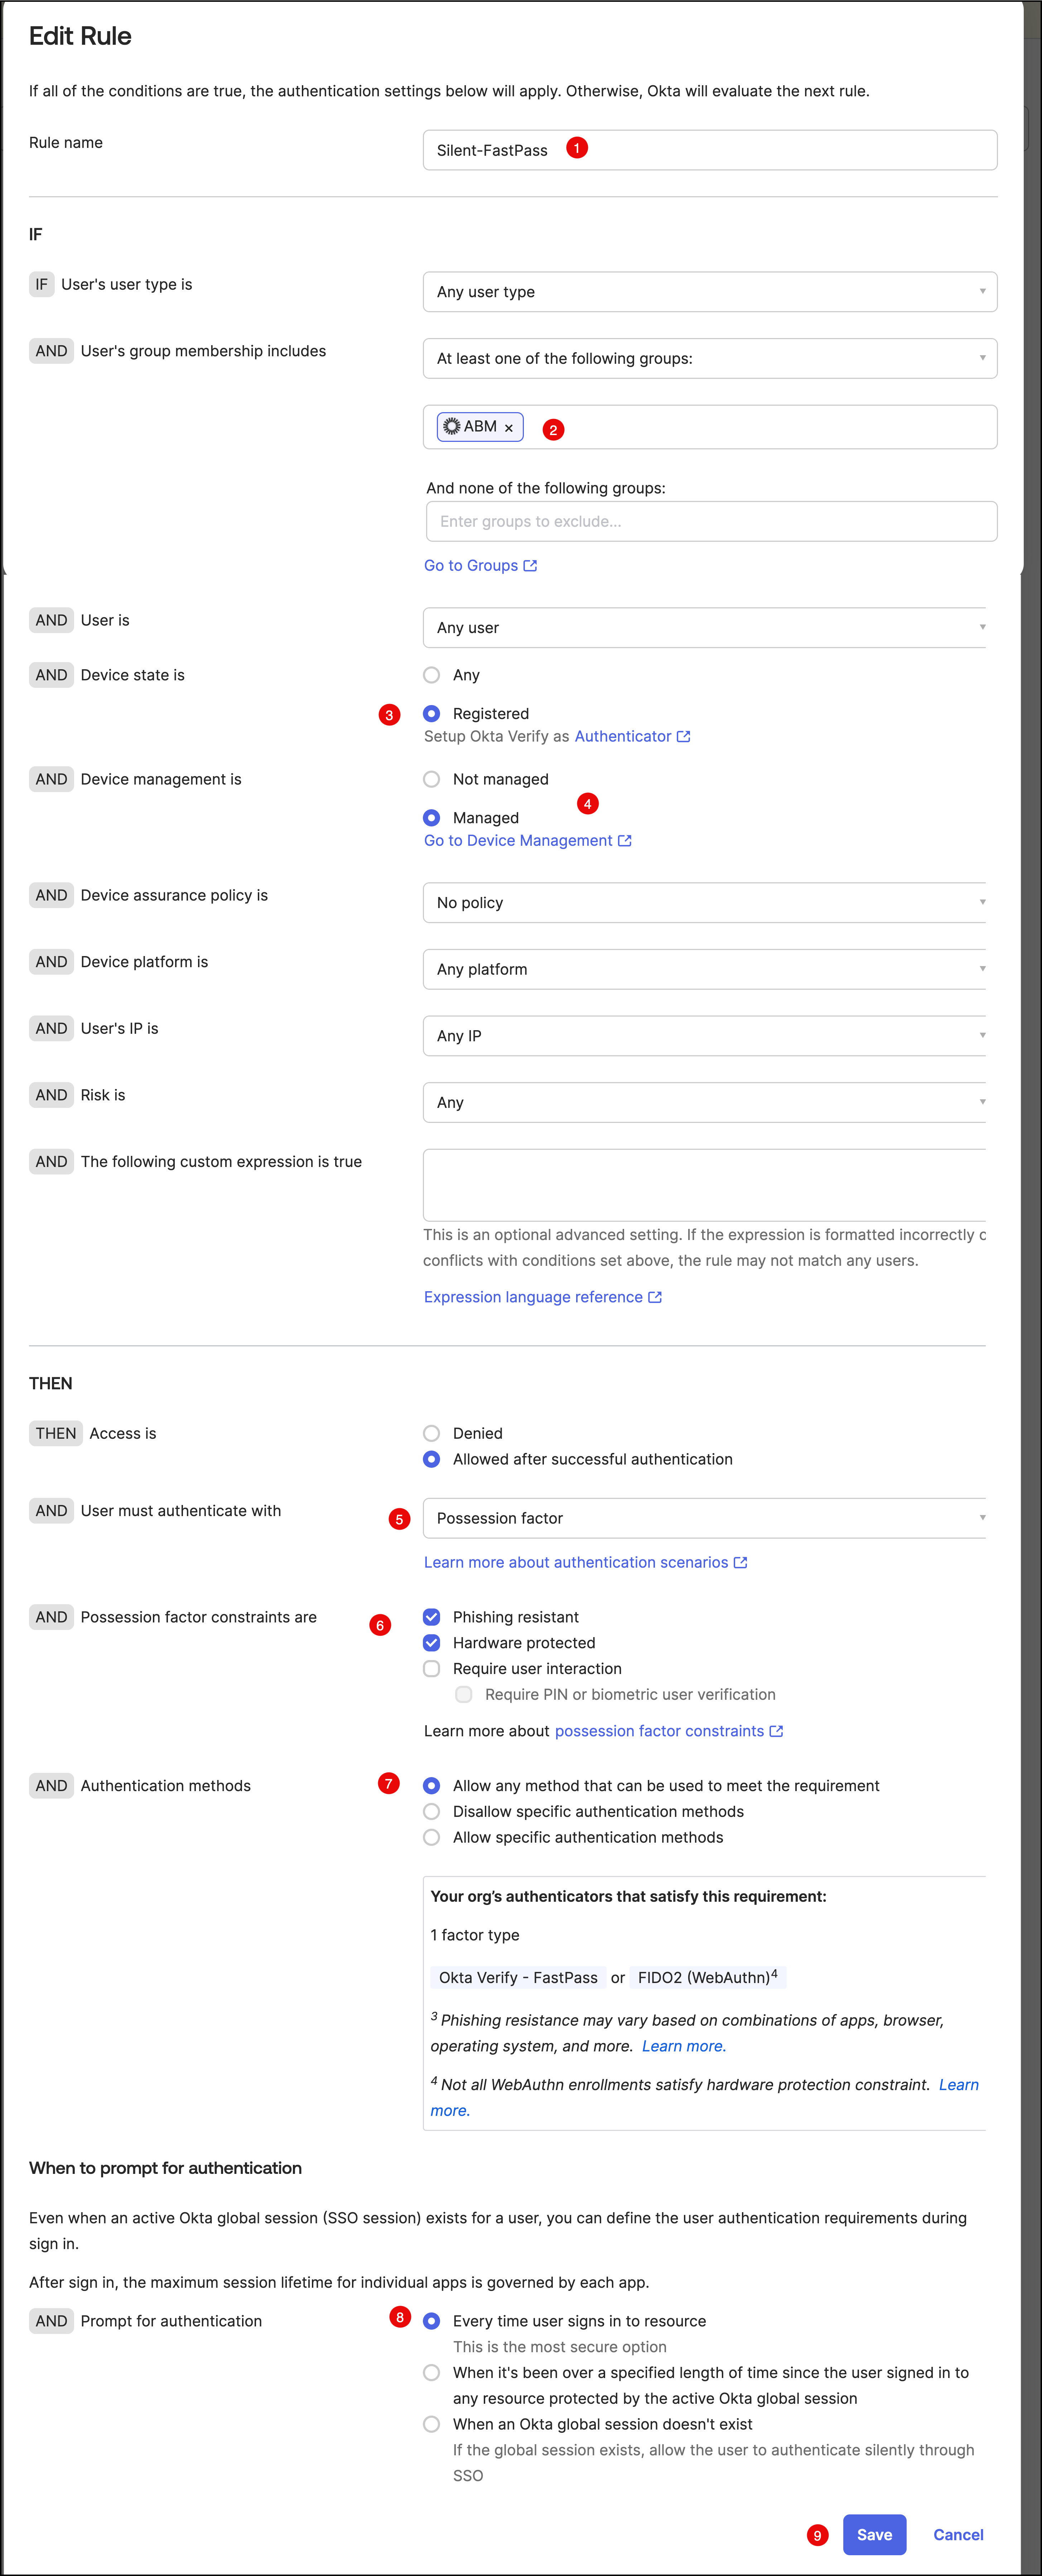Click the Cancel link
Image resolution: width=1042 pixels, height=2576 pixels.
957,2535
